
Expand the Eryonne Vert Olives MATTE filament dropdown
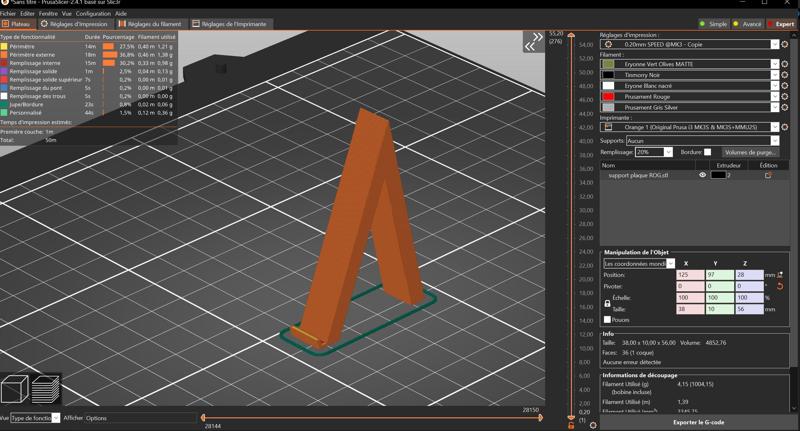click(x=774, y=64)
